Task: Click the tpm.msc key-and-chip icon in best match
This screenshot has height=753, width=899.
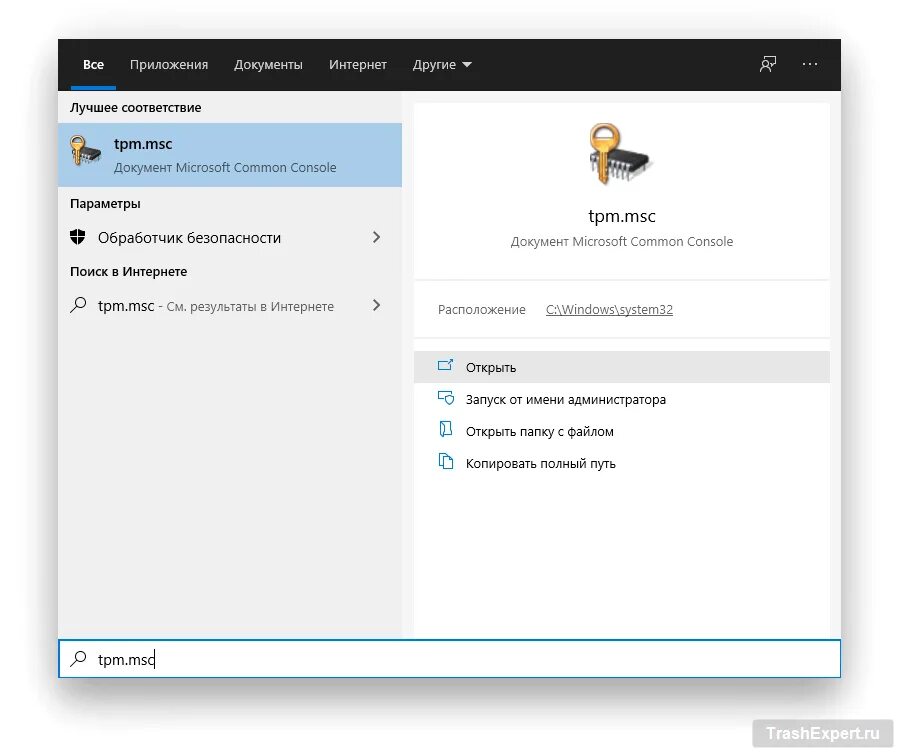Action: pos(85,151)
